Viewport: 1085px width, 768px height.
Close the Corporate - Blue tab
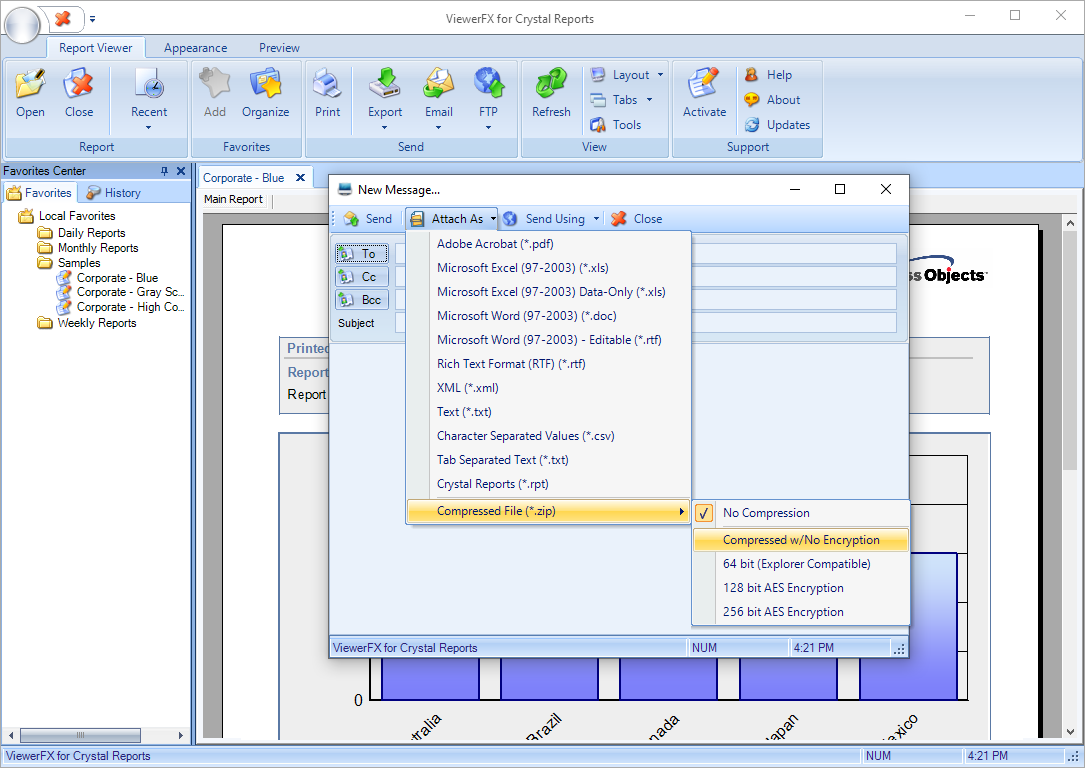pyautogui.click(x=300, y=178)
